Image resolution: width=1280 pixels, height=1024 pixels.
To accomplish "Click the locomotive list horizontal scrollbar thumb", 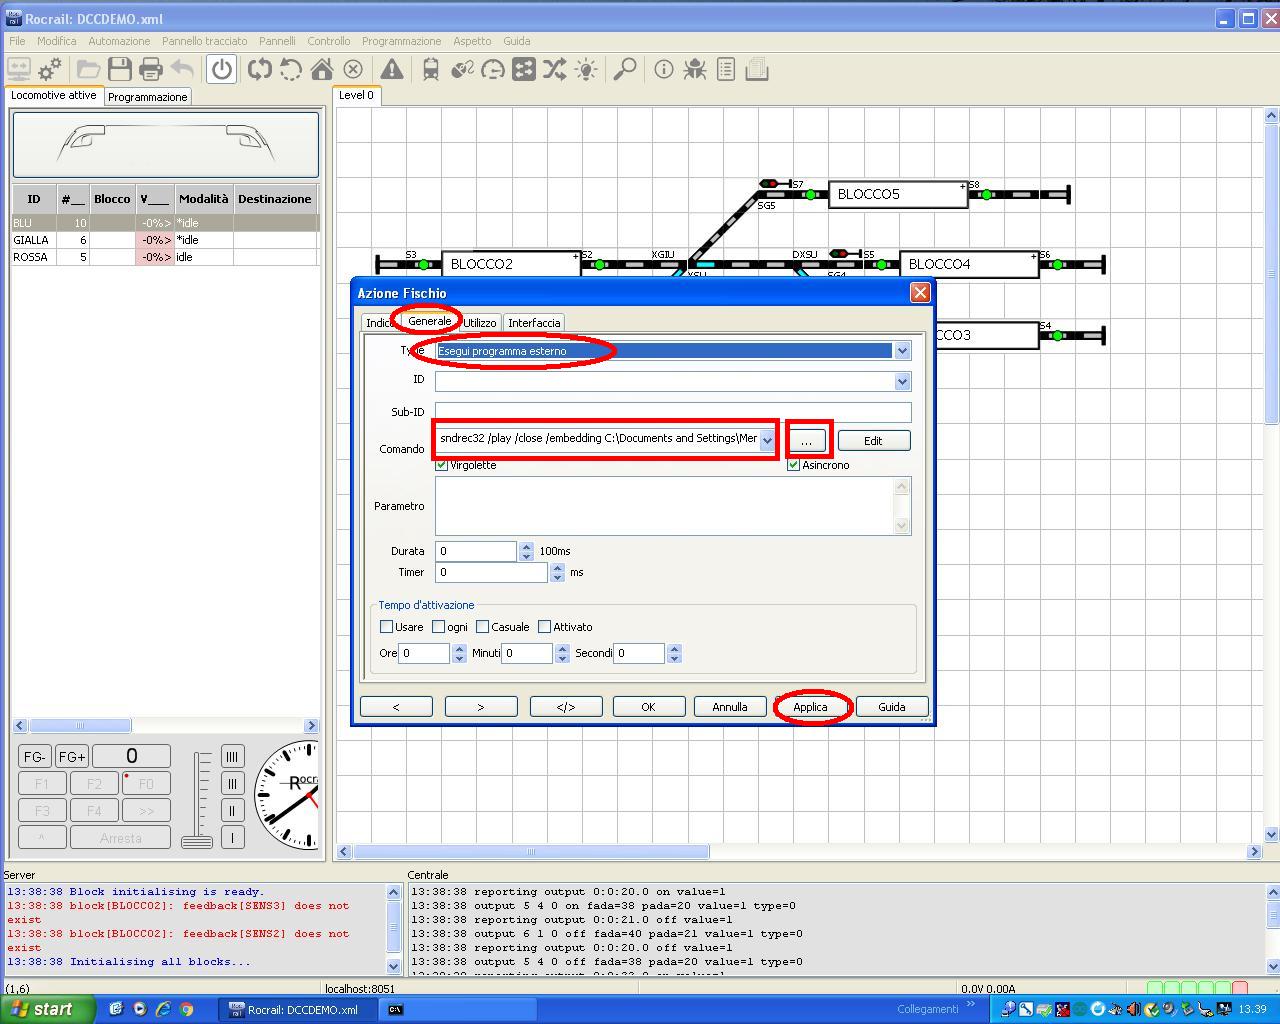I will (80, 726).
